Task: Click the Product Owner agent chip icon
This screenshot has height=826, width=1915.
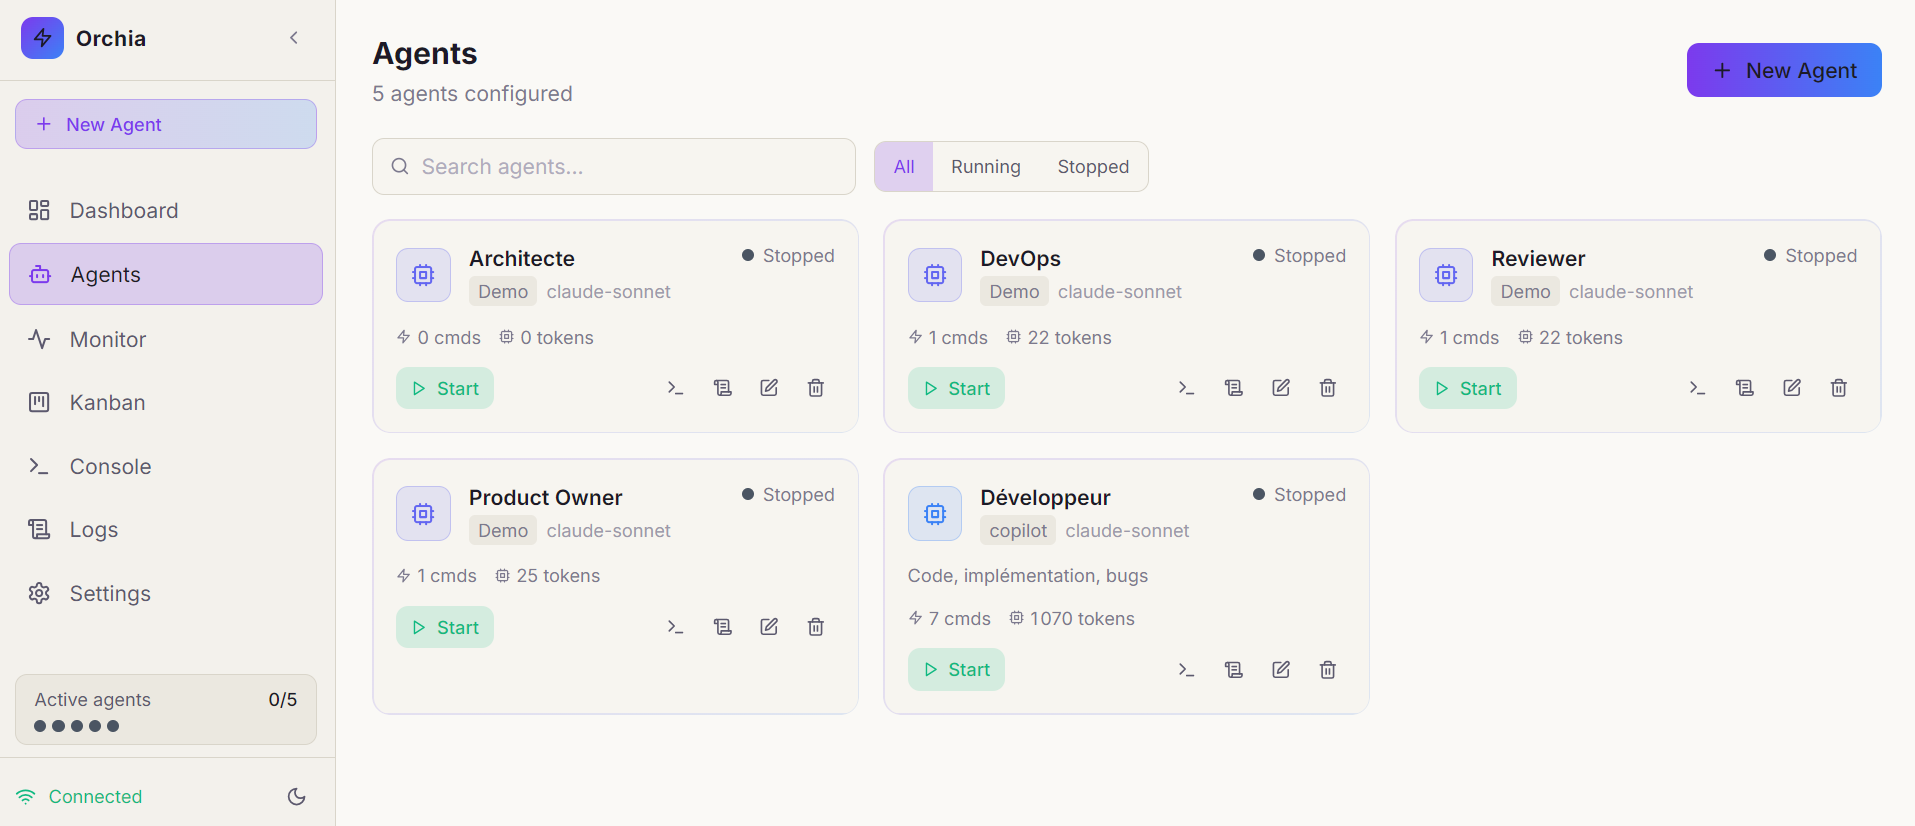Action: click(x=423, y=514)
